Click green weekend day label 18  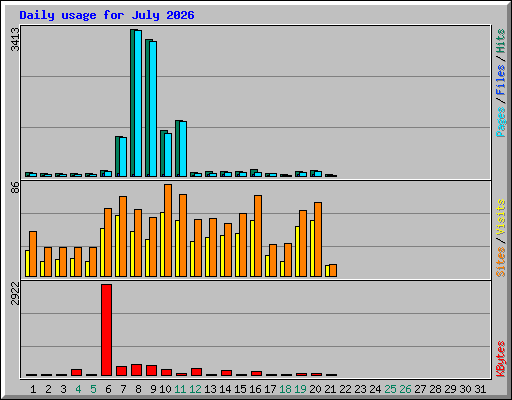(x=285, y=389)
